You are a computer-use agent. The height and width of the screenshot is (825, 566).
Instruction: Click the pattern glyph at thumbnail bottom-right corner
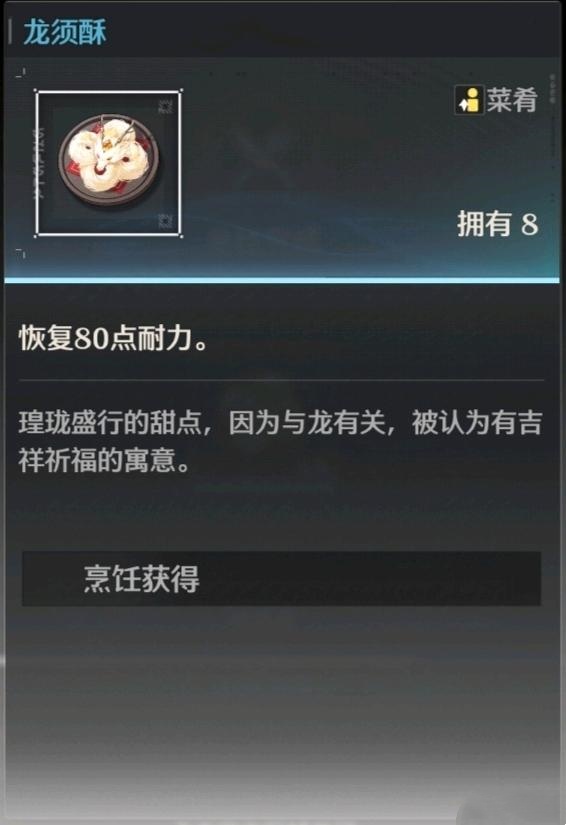pyautogui.click(x=165, y=221)
